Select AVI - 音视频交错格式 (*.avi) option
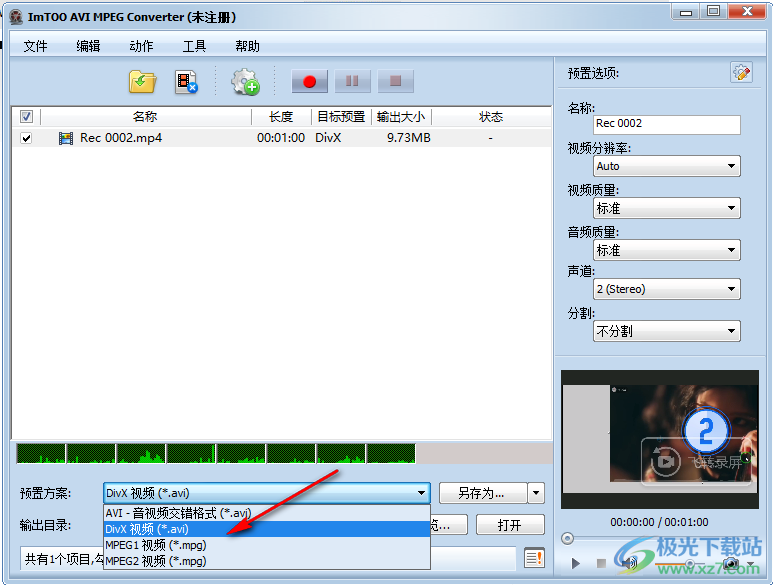Image resolution: width=773 pixels, height=585 pixels. [x=267, y=513]
